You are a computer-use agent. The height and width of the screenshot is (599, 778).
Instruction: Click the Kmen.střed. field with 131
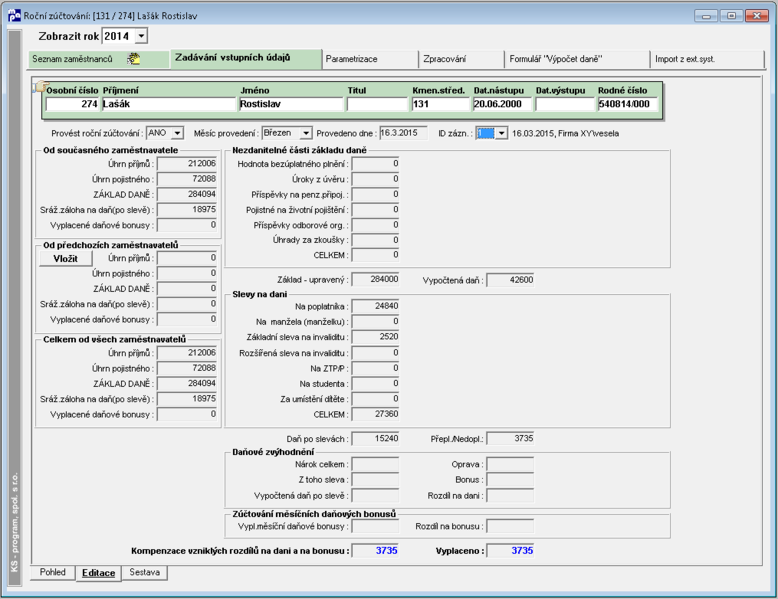point(440,104)
